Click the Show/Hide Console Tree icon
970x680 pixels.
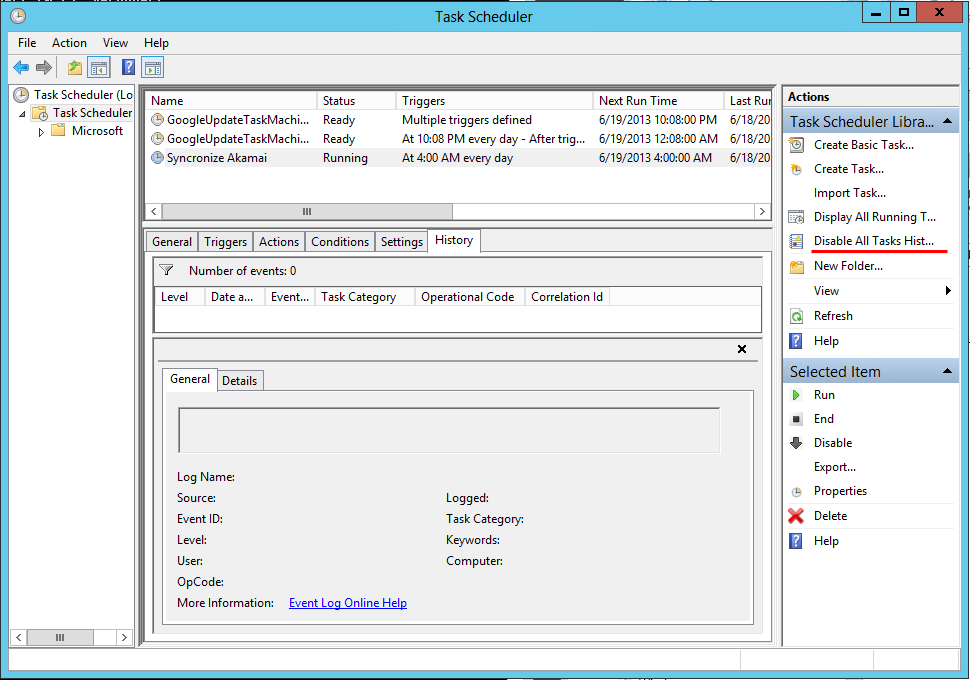(99, 67)
